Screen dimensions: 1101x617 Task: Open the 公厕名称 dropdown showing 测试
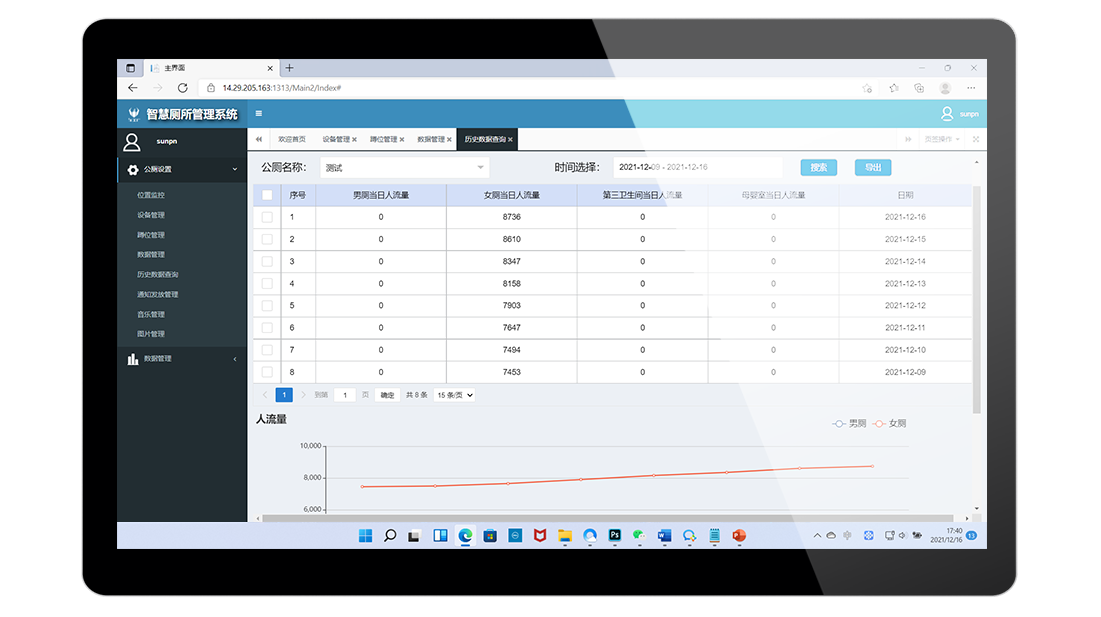click(404, 168)
